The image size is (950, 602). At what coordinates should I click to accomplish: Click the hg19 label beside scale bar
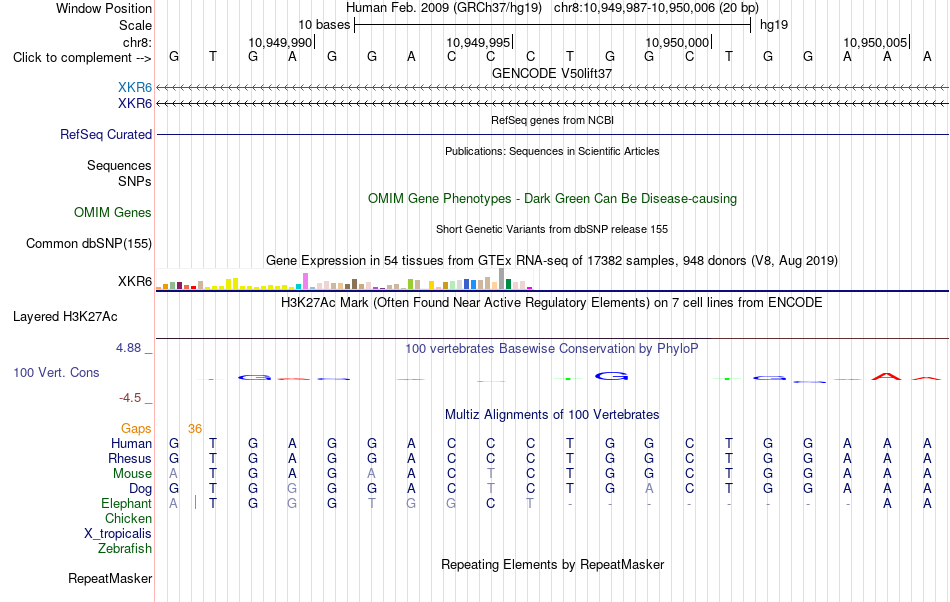[774, 25]
